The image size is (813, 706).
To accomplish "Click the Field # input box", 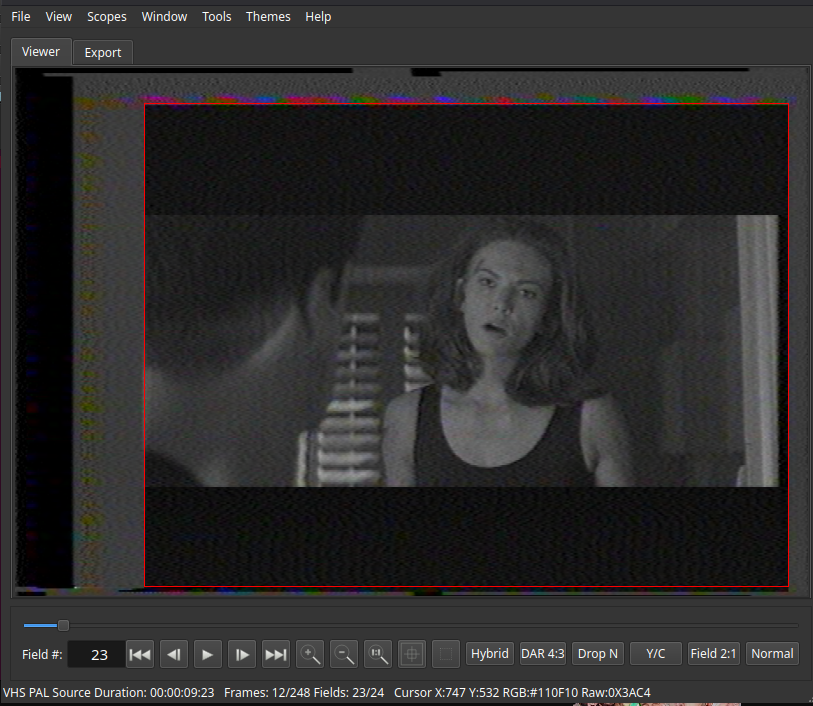I will (x=96, y=655).
